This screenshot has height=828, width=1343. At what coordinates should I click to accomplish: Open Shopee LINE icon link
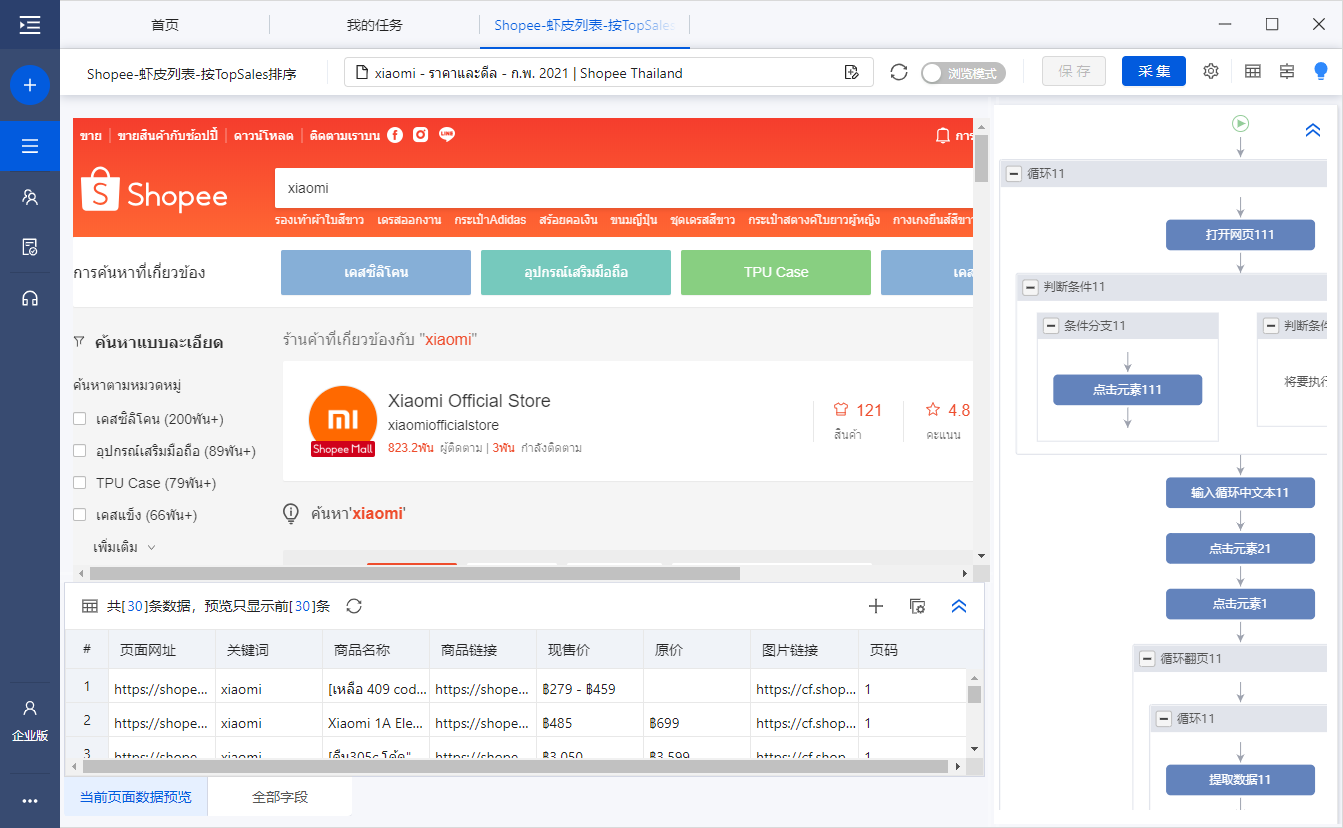point(447,135)
